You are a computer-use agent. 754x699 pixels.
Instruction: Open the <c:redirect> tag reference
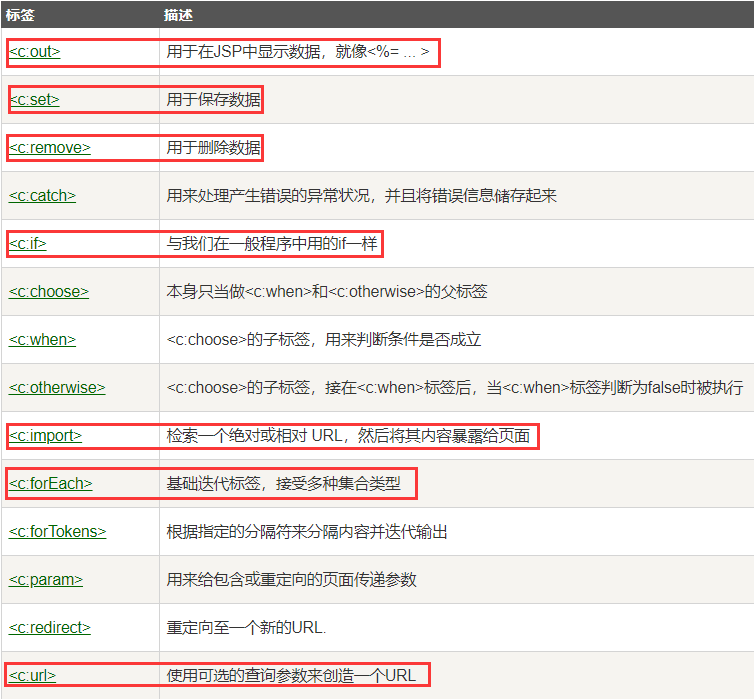50,628
